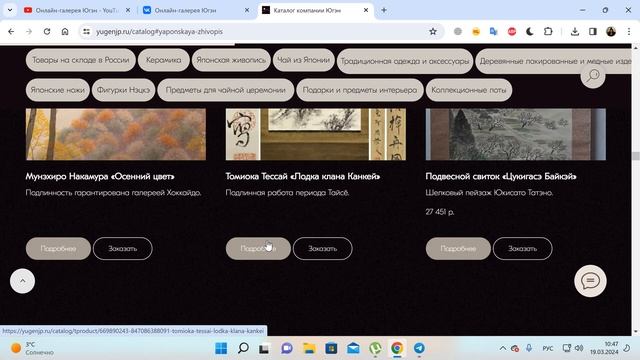This screenshot has width=640, height=360.
Task: Open browser downloads
Action: [x=575, y=31]
